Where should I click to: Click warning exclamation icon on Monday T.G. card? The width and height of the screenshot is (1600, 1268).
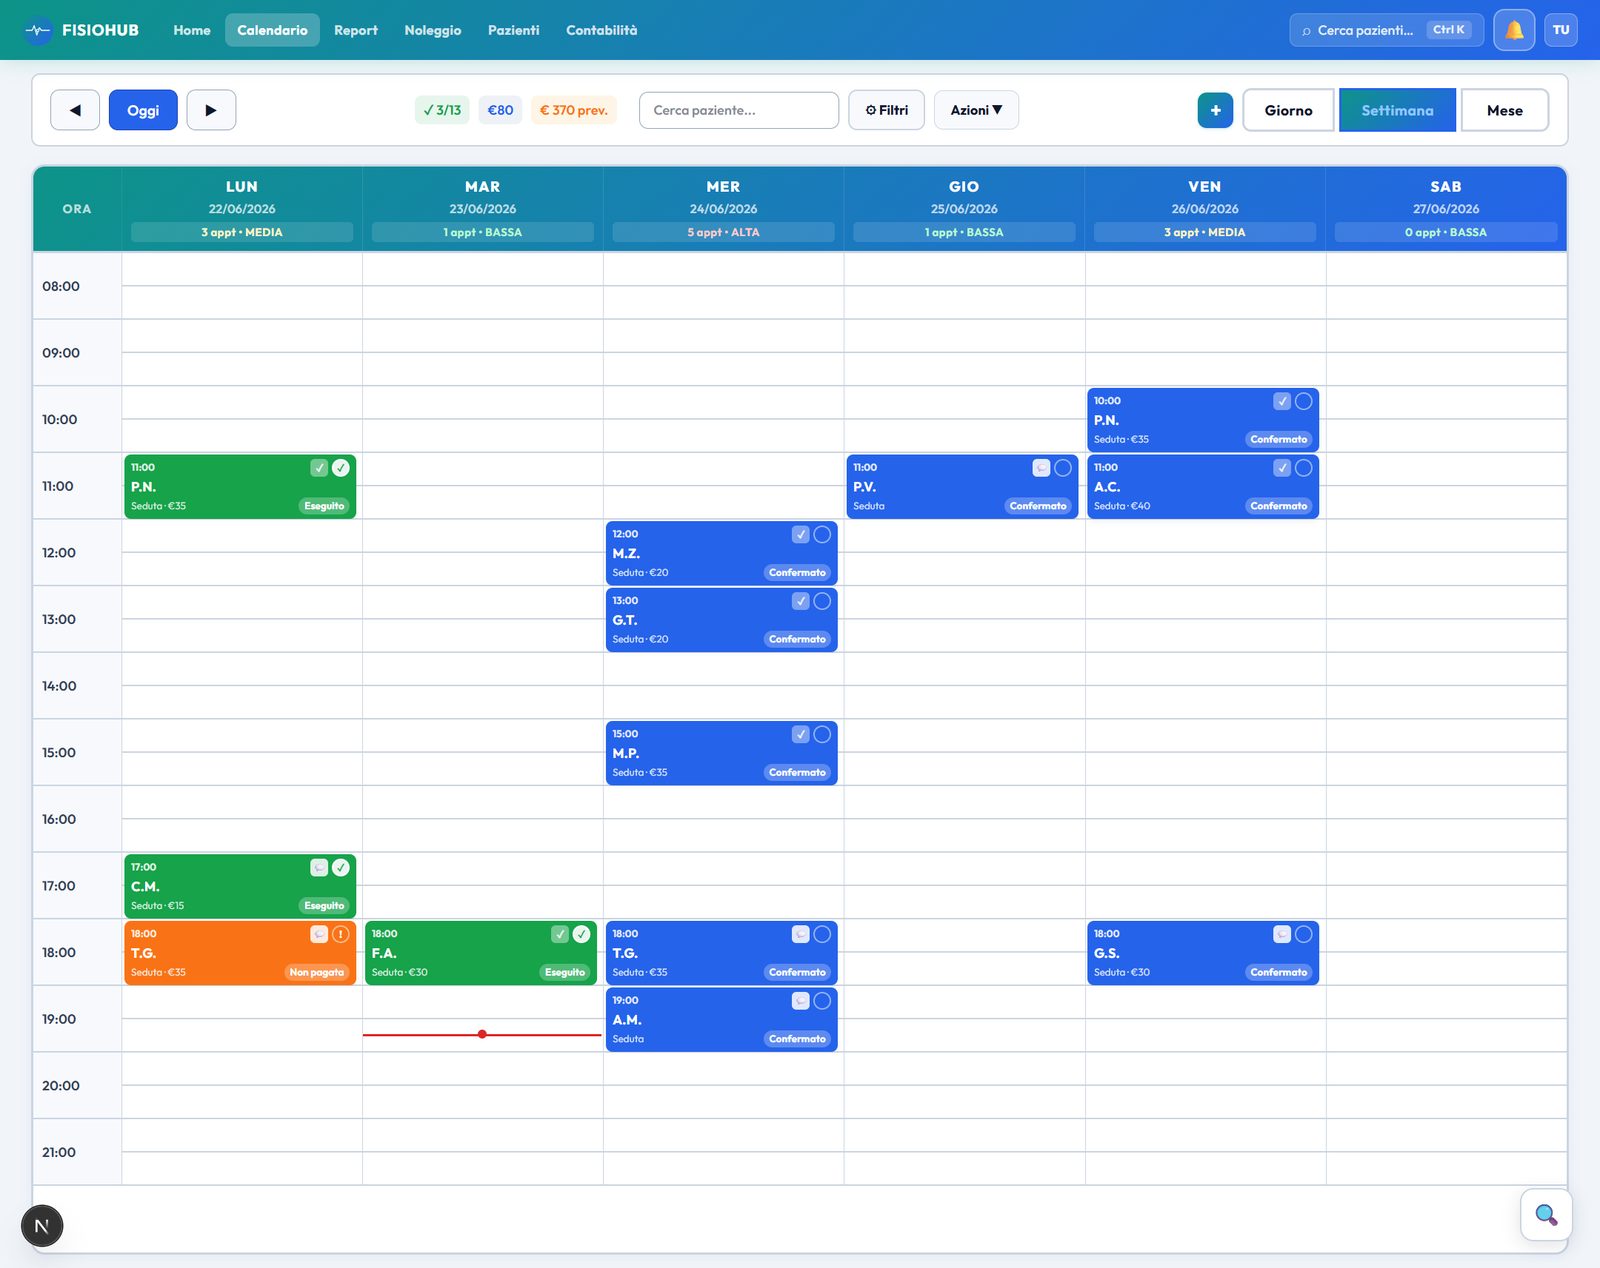click(x=341, y=934)
